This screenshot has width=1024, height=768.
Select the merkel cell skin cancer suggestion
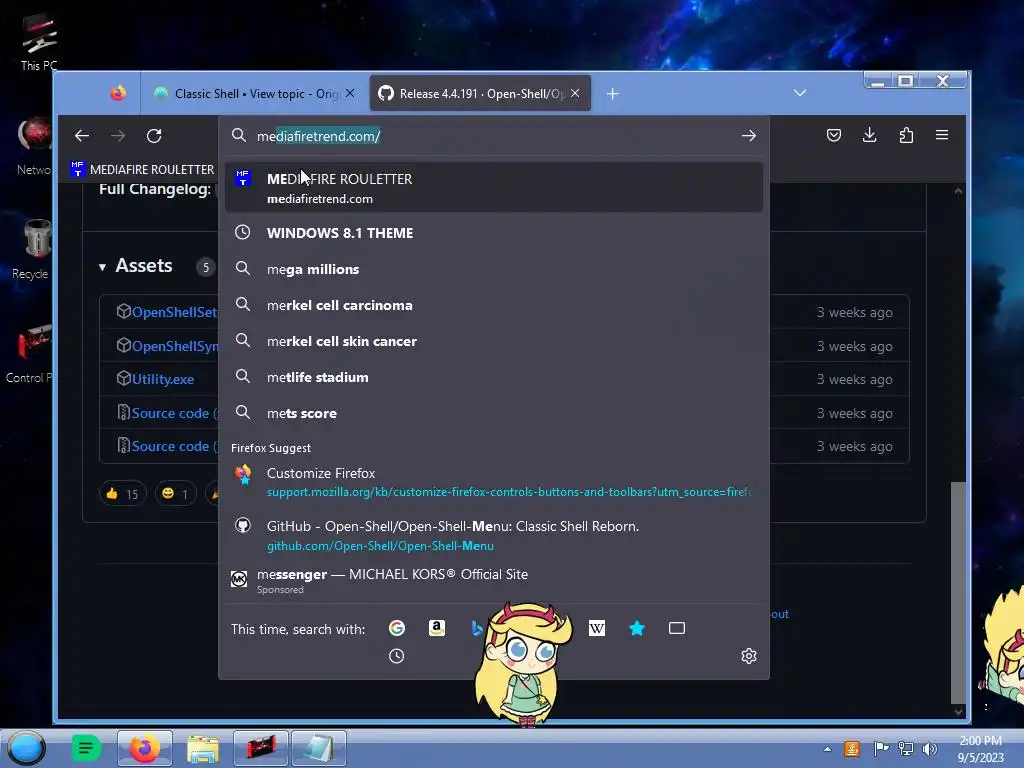pos(494,341)
